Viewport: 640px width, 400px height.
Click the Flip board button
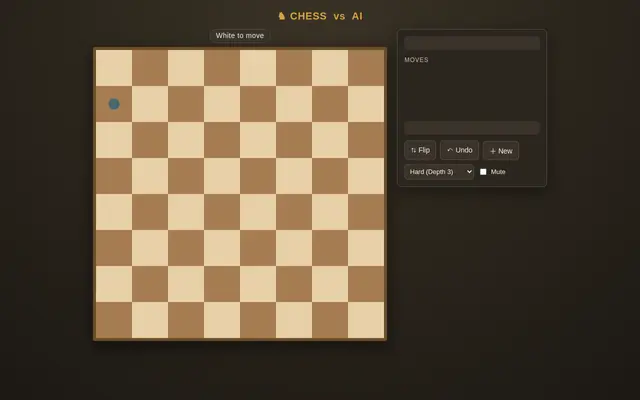[x=420, y=150]
